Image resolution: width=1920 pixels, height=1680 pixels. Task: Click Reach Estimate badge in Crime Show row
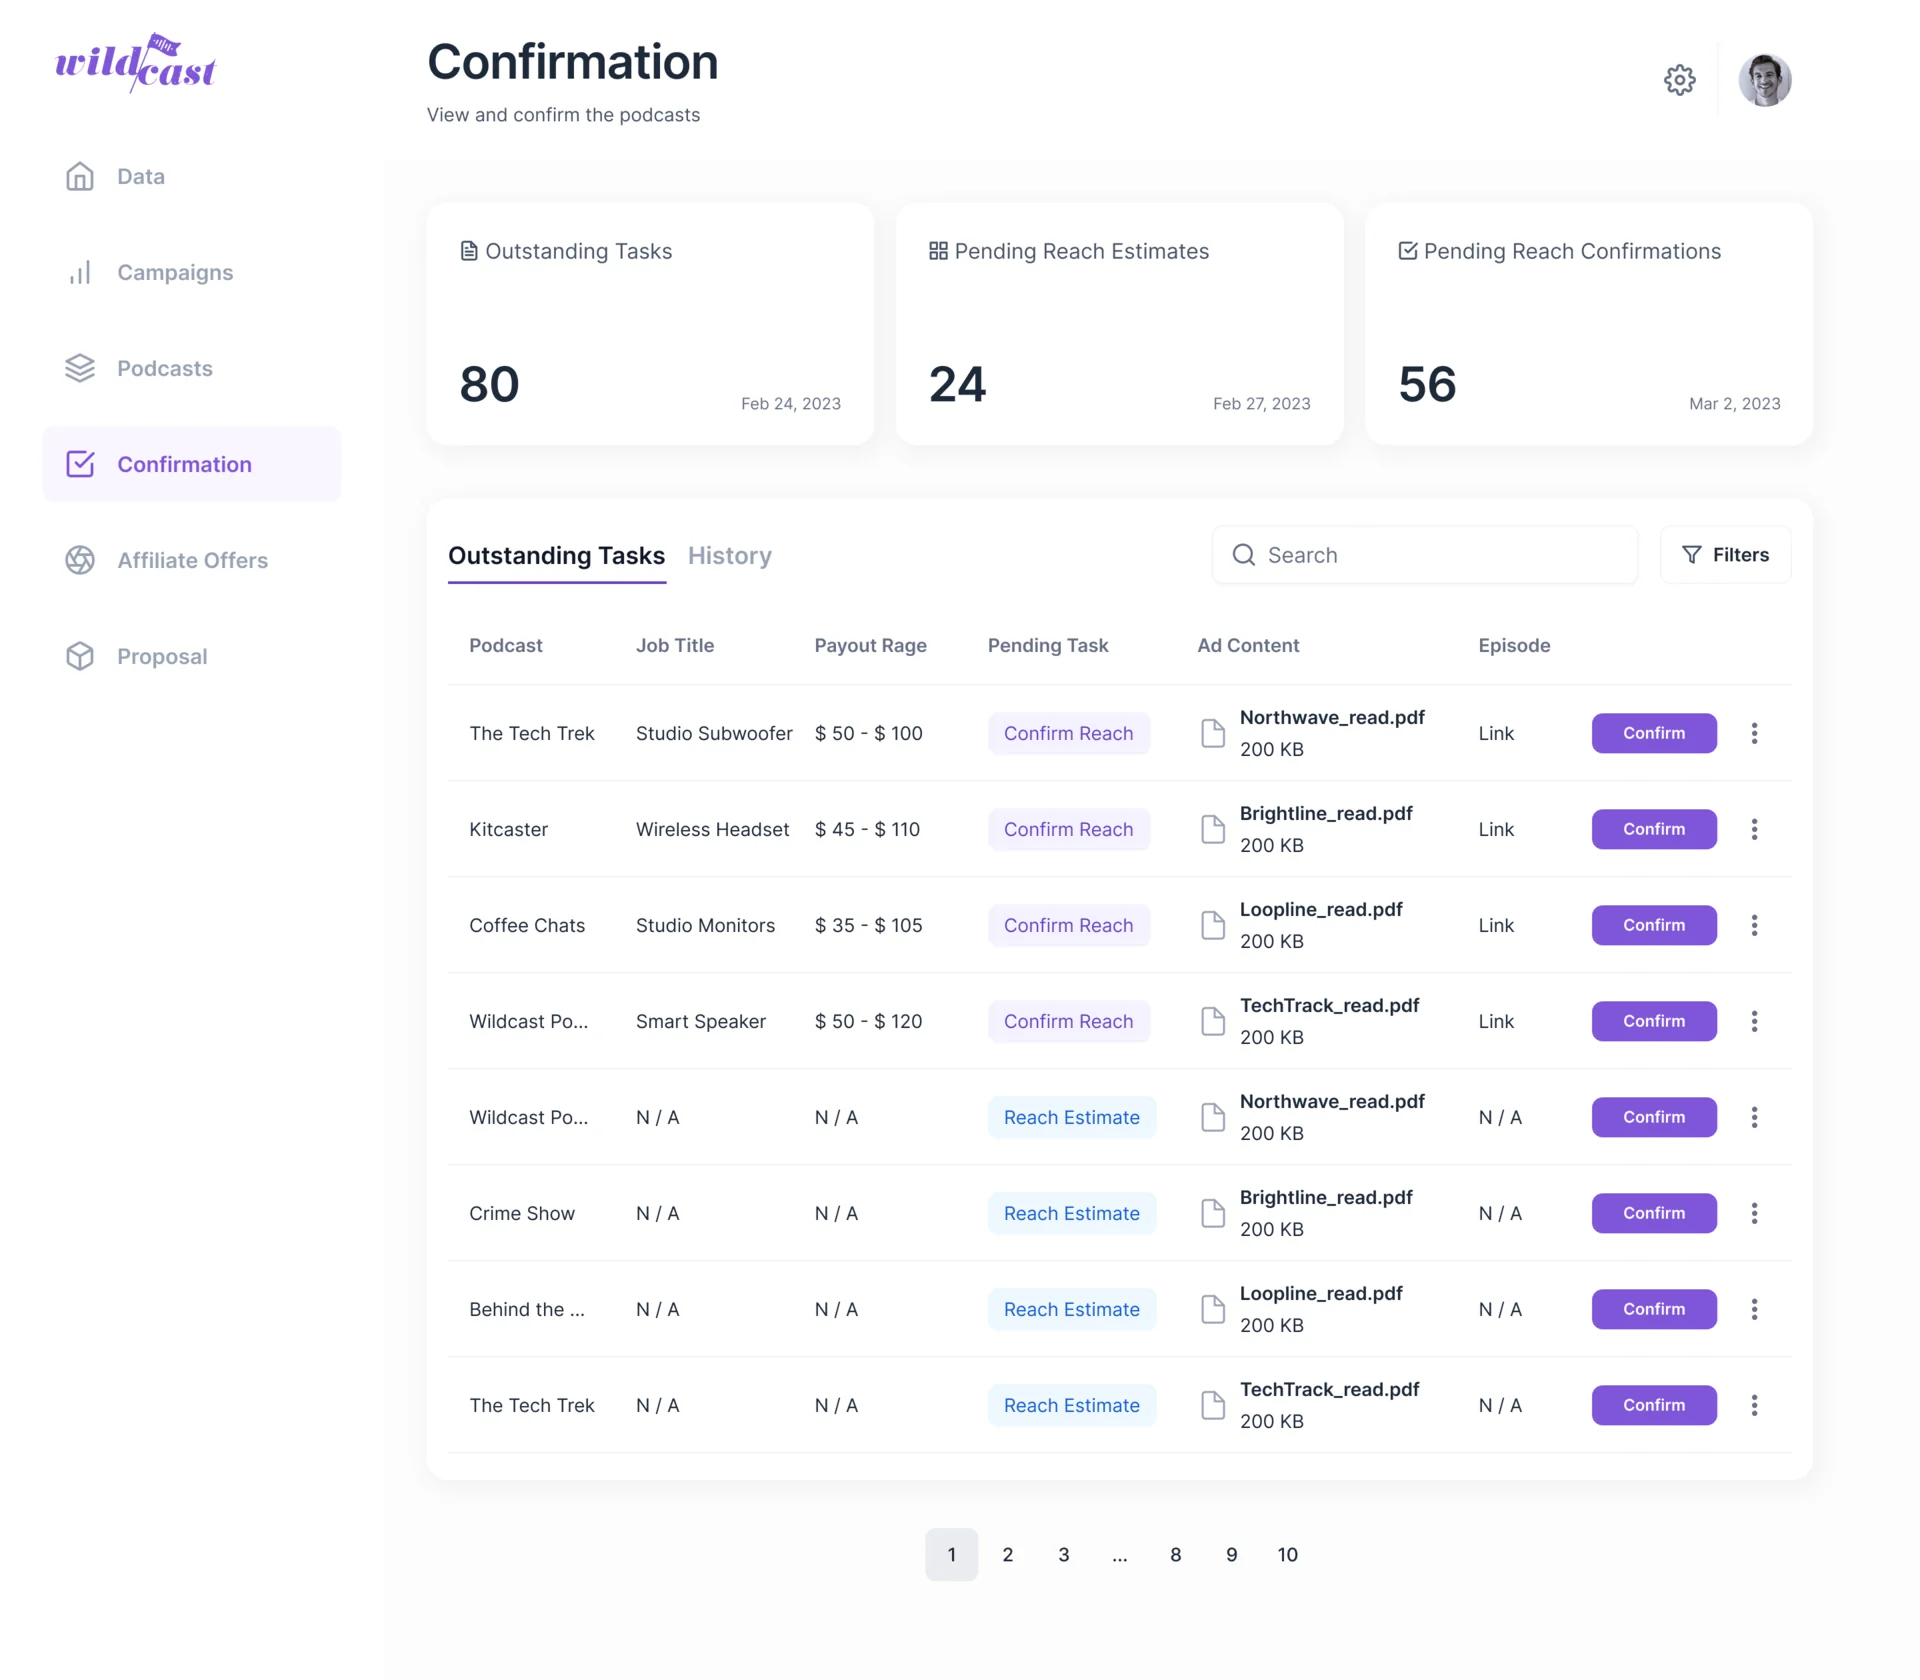1071,1213
